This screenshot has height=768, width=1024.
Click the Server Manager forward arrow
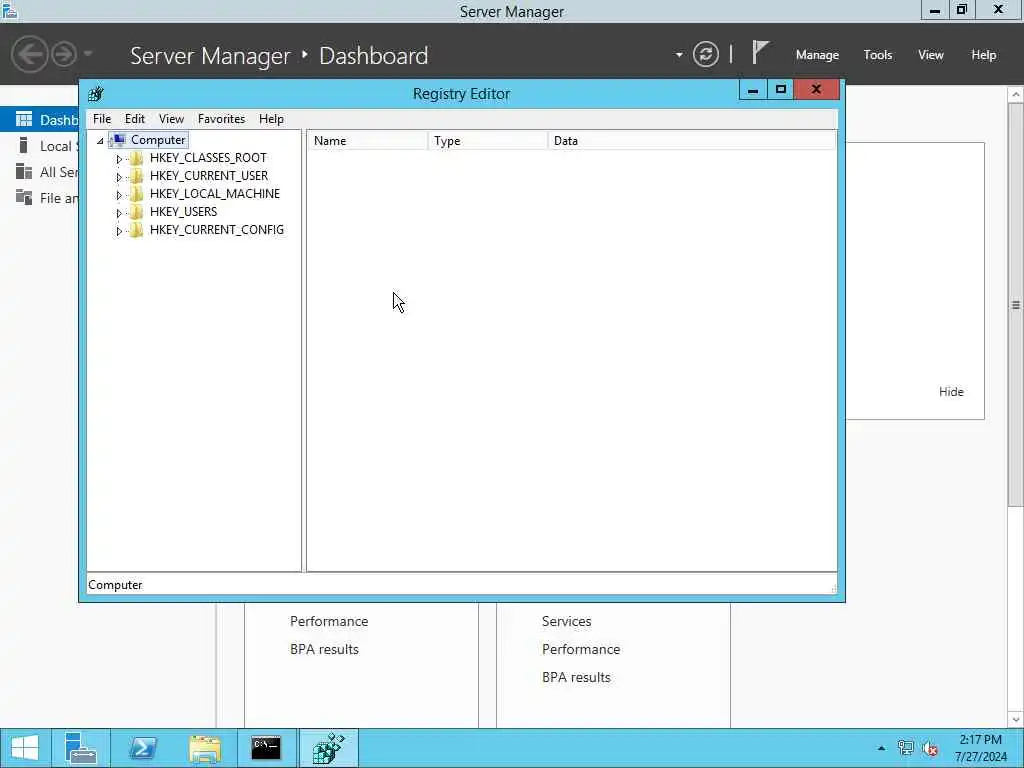tap(64, 54)
